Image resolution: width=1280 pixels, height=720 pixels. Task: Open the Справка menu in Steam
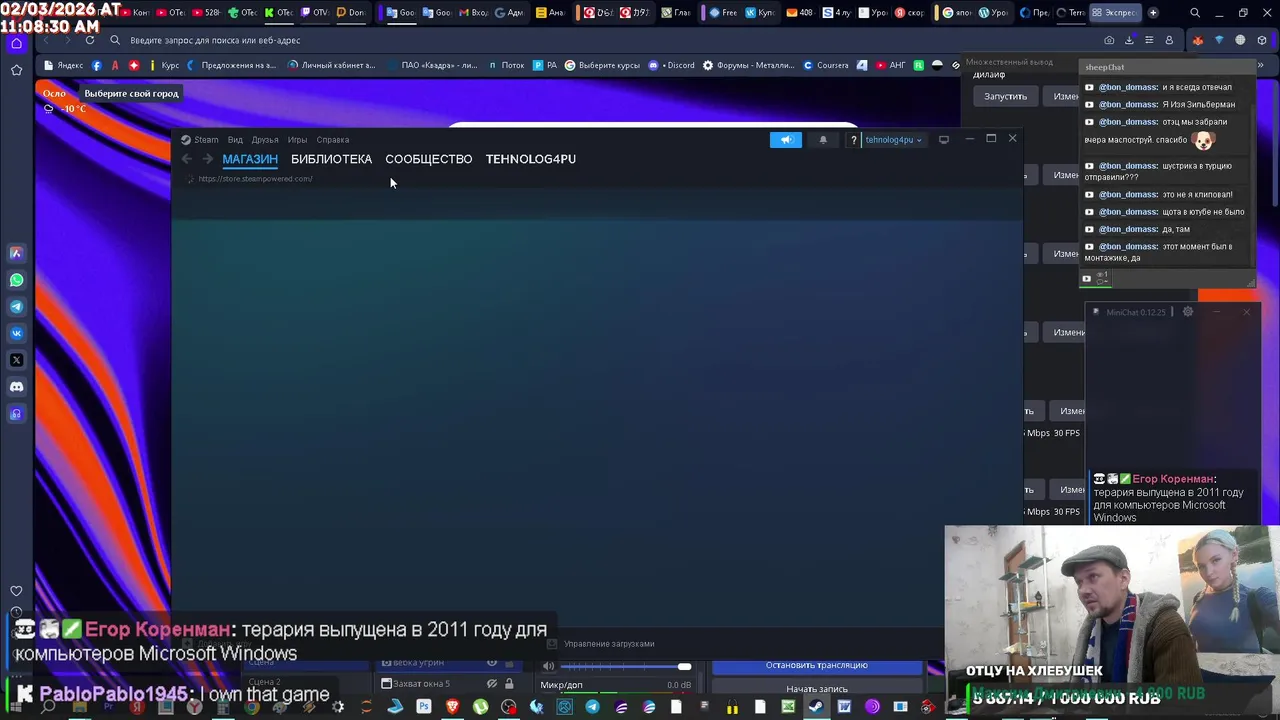[333, 140]
